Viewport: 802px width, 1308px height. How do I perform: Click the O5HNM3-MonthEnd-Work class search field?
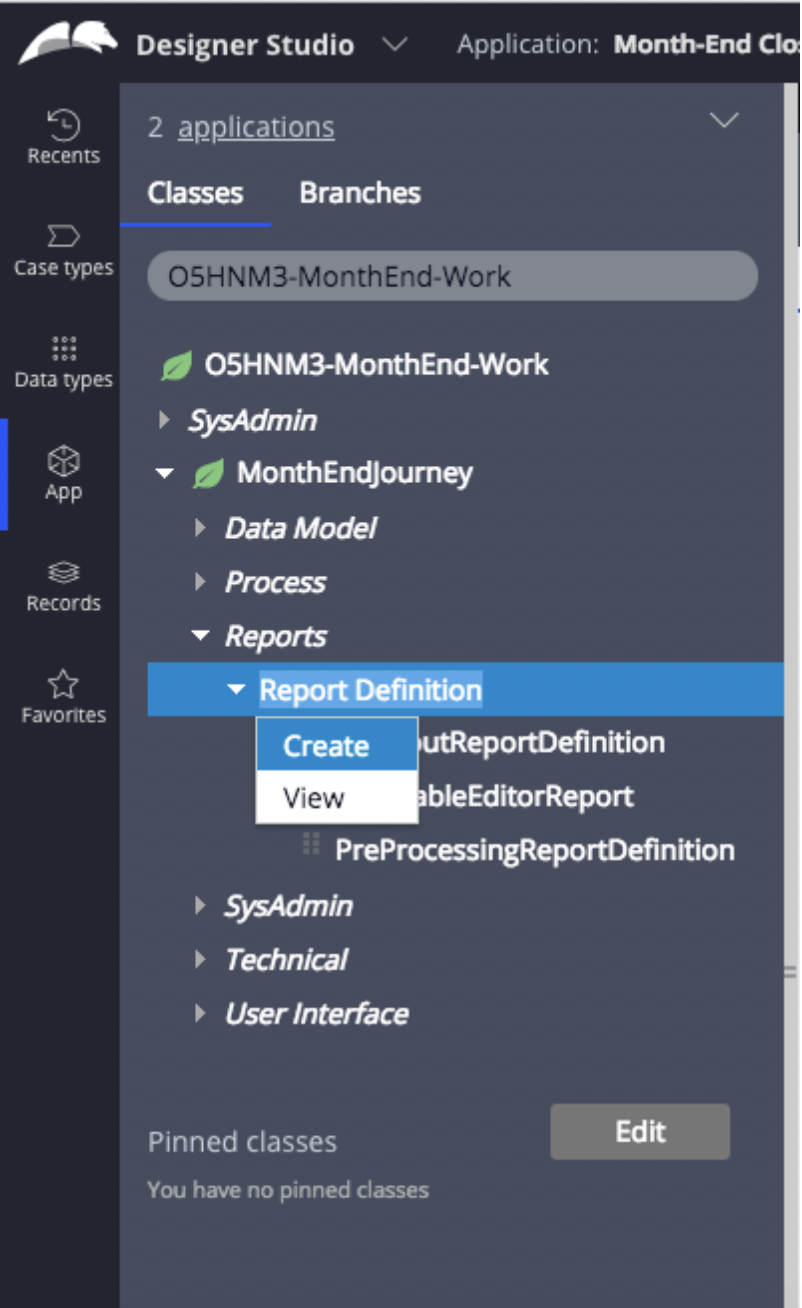pyautogui.click(x=452, y=276)
